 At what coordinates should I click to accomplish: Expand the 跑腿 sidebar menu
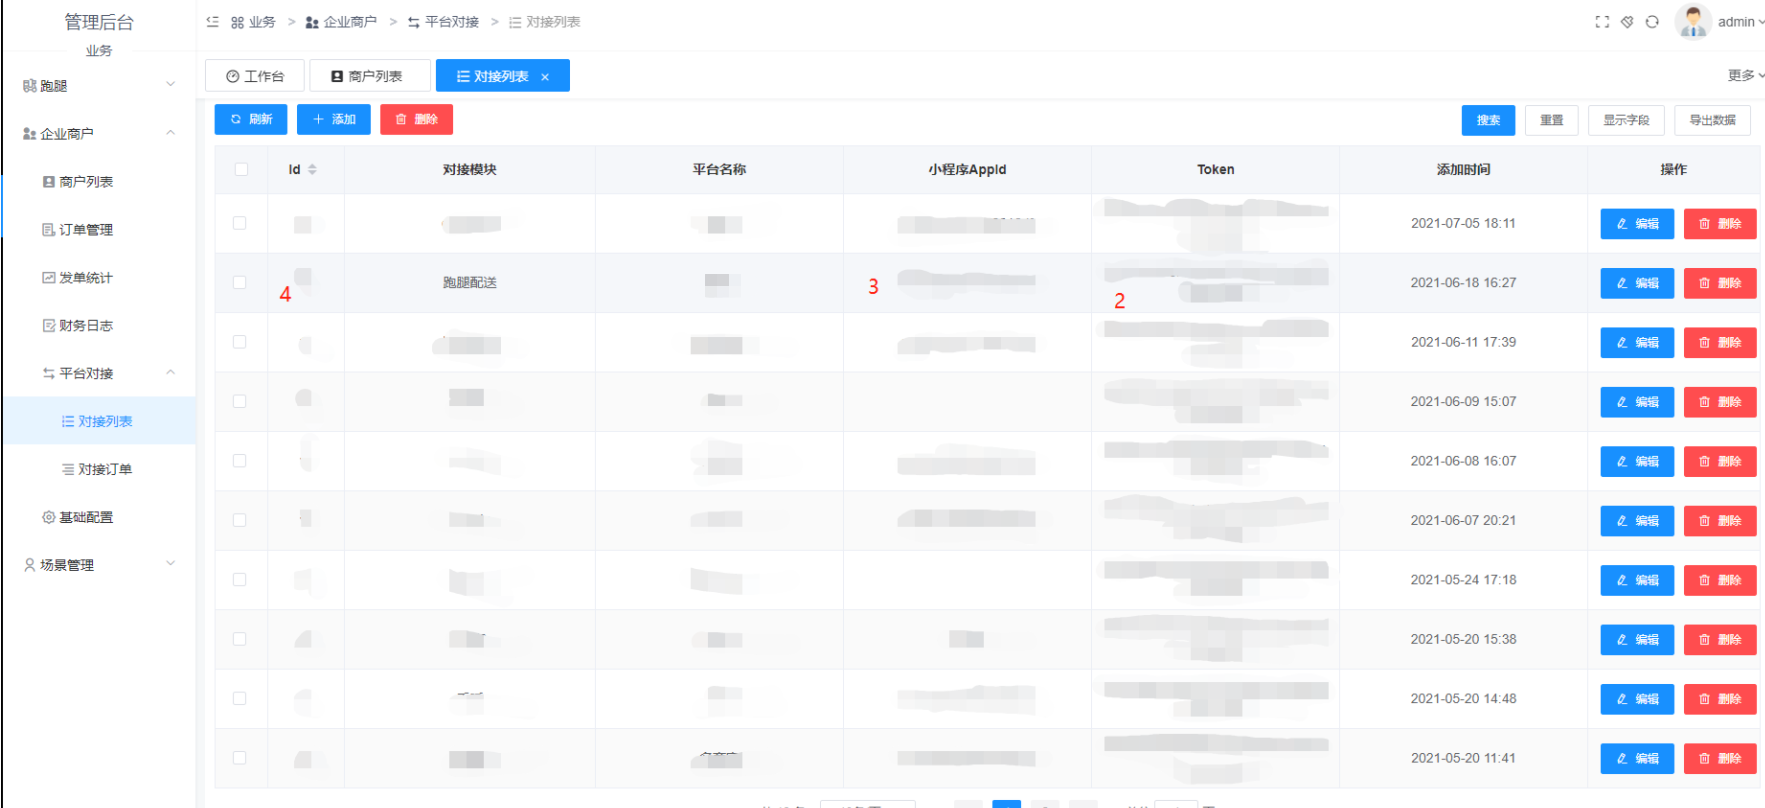(x=98, y=86)
